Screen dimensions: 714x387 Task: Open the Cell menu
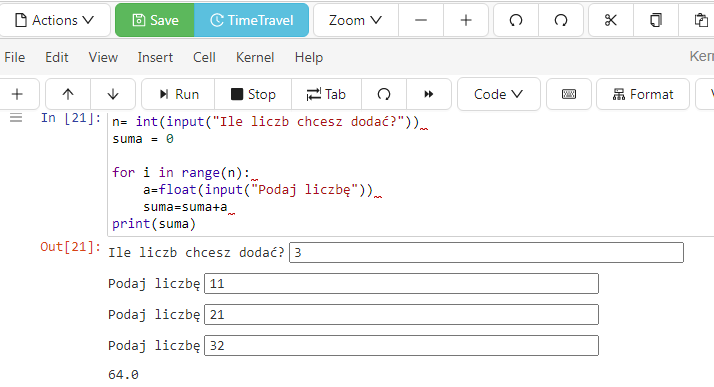click(x=204, y=57)
